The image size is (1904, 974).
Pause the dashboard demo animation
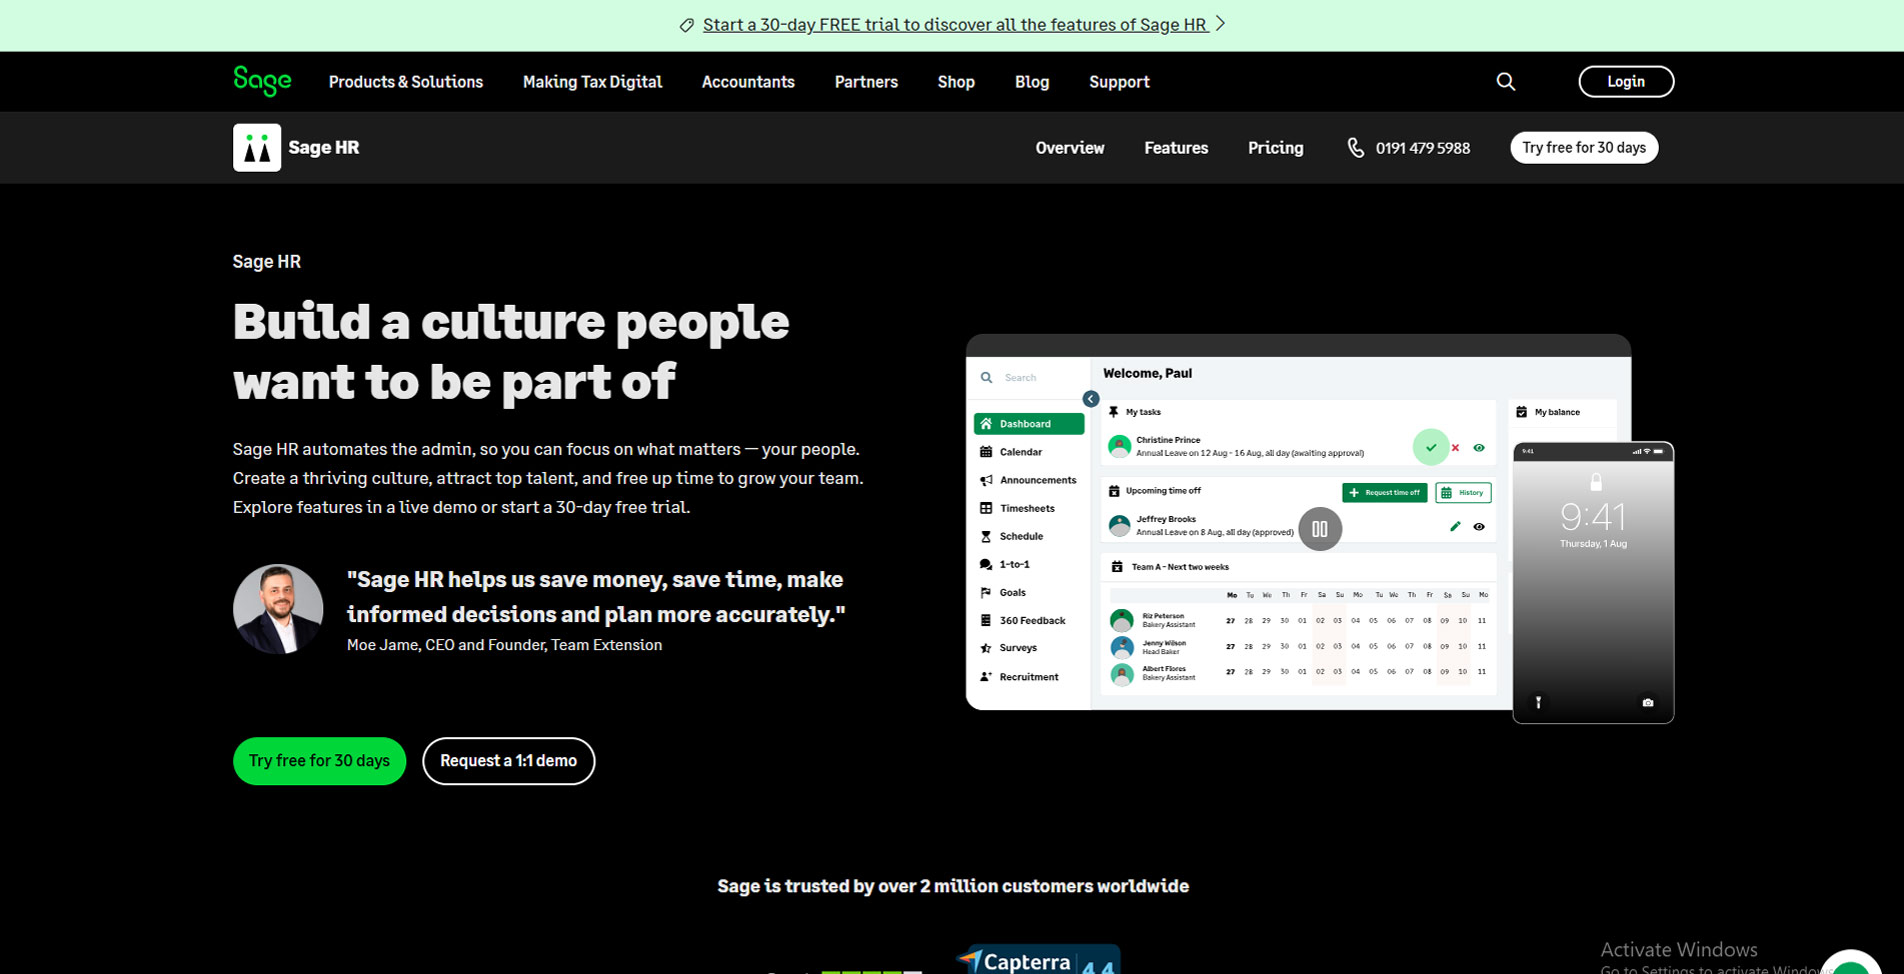[x=1319, y=529]
